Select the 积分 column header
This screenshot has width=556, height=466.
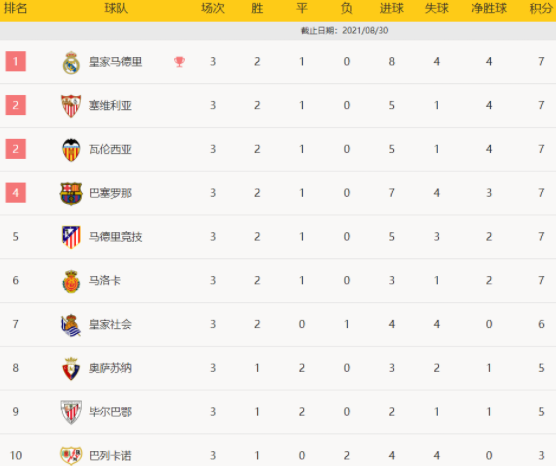(x=541, y=8)
